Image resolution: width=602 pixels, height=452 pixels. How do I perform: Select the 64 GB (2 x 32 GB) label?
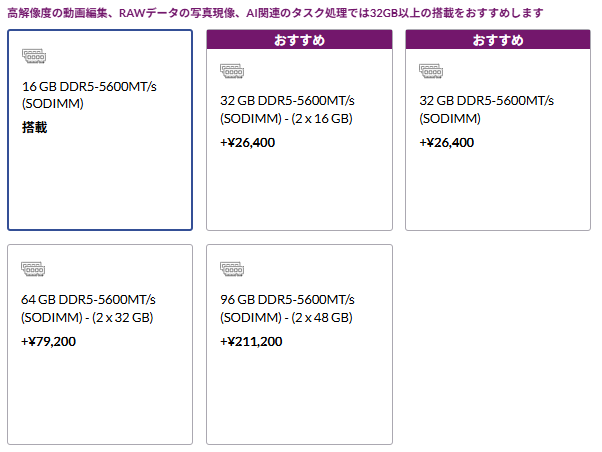coord(88,308)
